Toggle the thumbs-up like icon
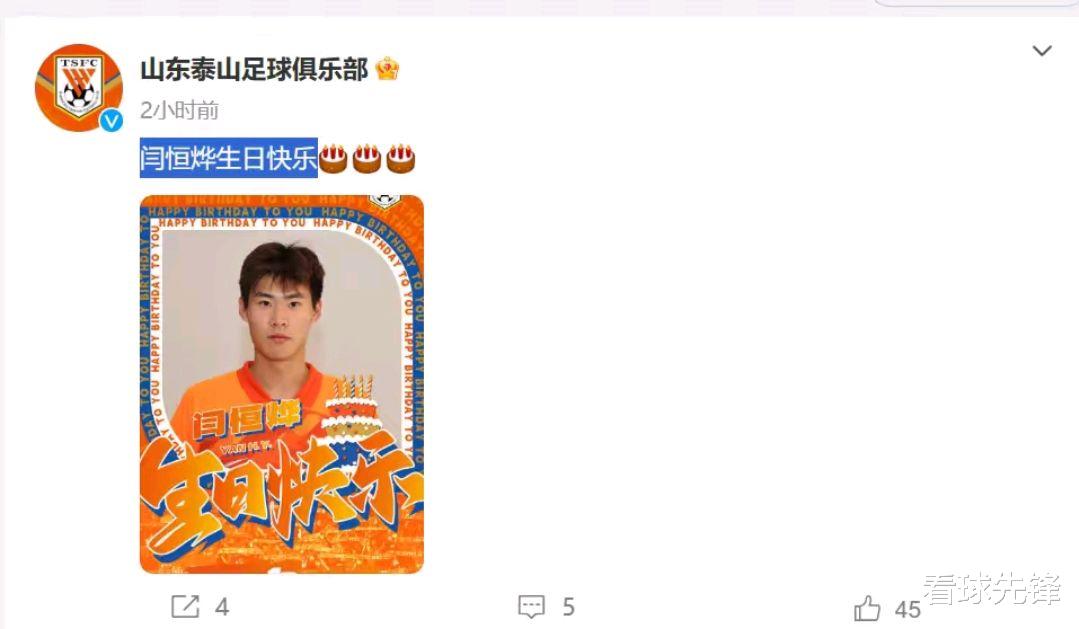The width and height of the screenshot is (1079, 629). point(867,608)
